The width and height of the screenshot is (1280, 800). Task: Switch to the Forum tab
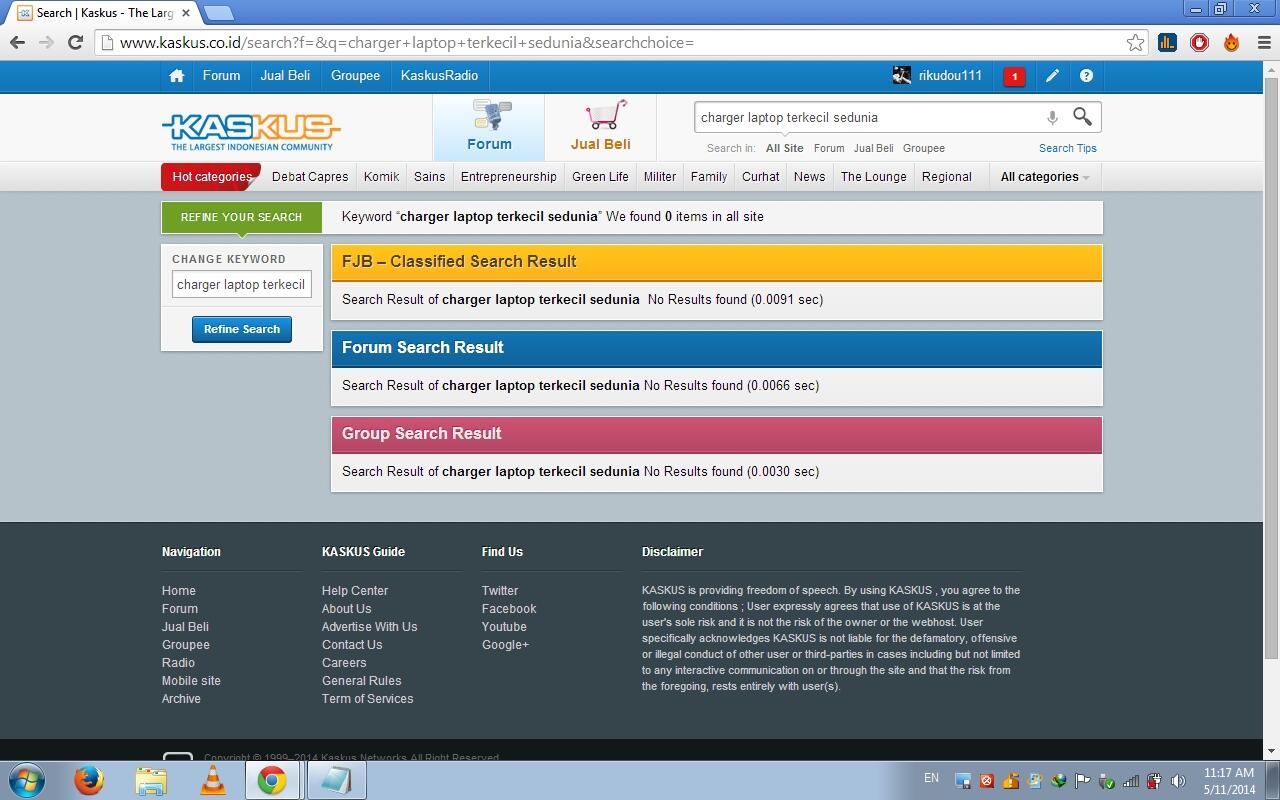(x=489, y=127)
